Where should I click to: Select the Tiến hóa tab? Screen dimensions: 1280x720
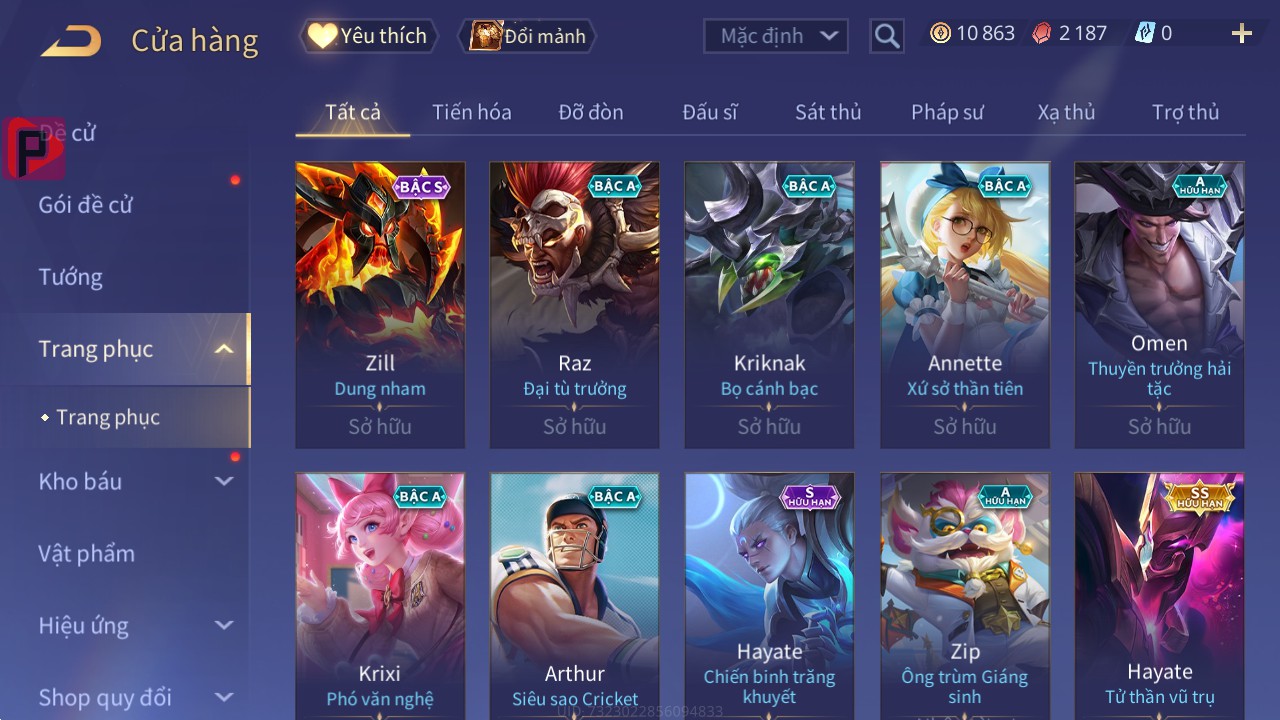tap(472, 112)
